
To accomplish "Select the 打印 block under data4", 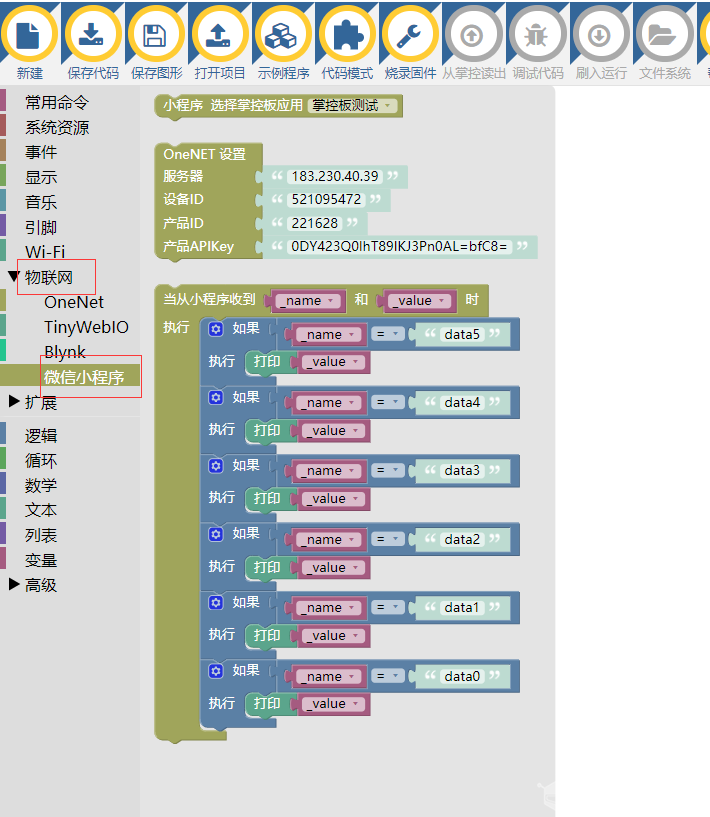I will click(267, 431).
